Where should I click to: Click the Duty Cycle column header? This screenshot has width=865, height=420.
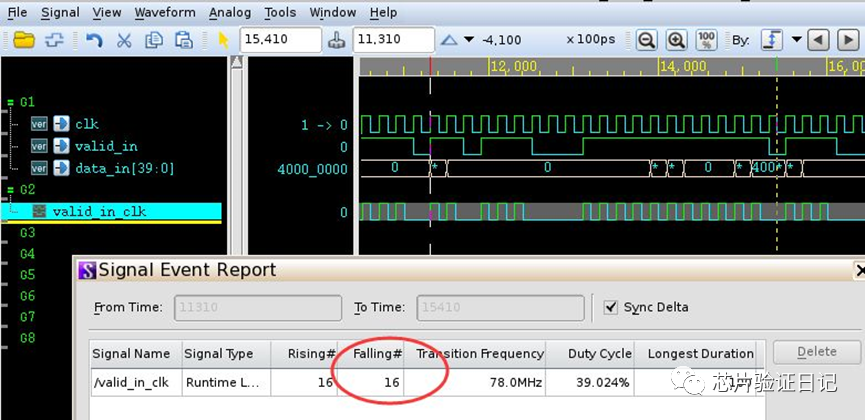590,354
